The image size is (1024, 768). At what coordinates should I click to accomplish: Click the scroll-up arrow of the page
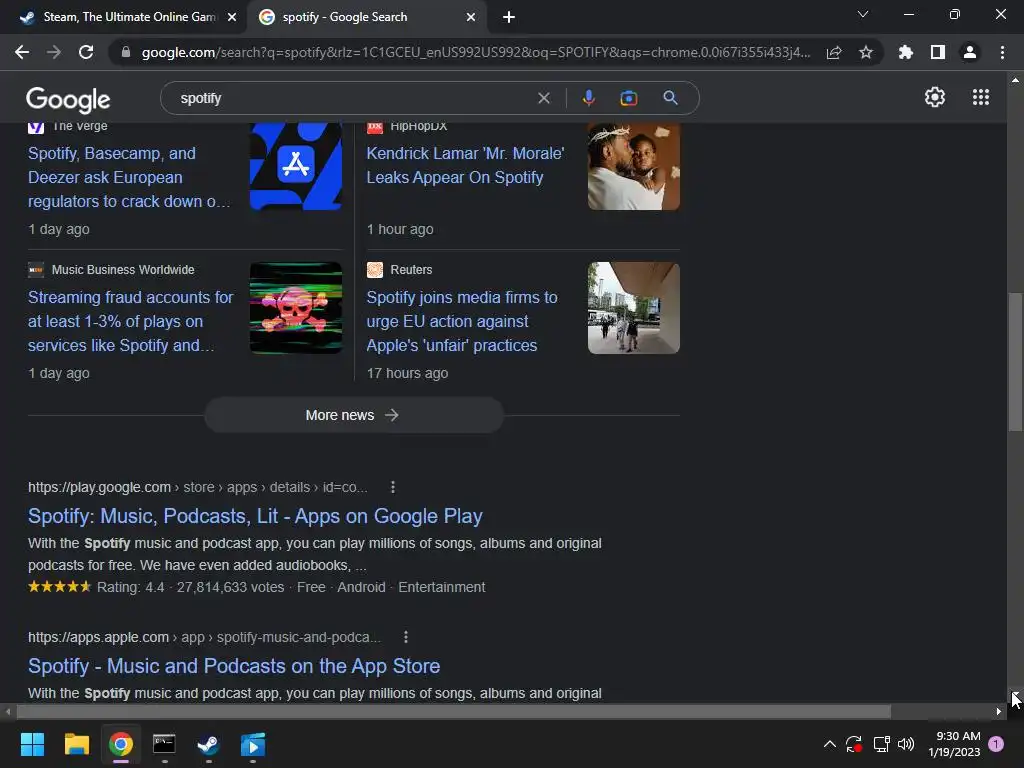click(x=1015, y=80)
